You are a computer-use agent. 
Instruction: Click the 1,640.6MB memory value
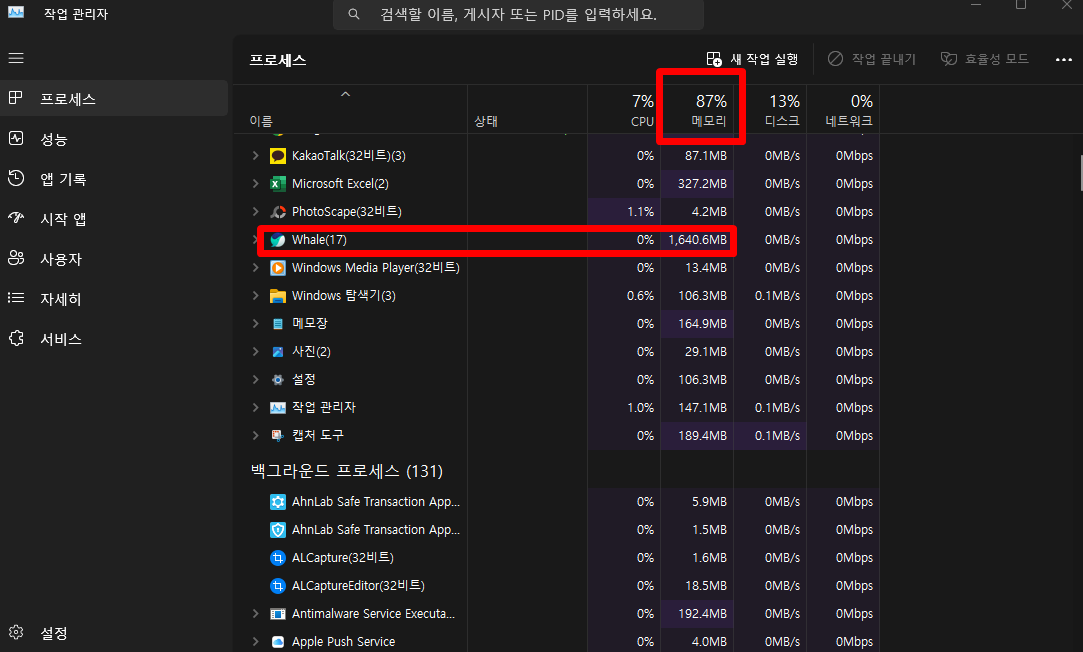[x=697, y=240]
